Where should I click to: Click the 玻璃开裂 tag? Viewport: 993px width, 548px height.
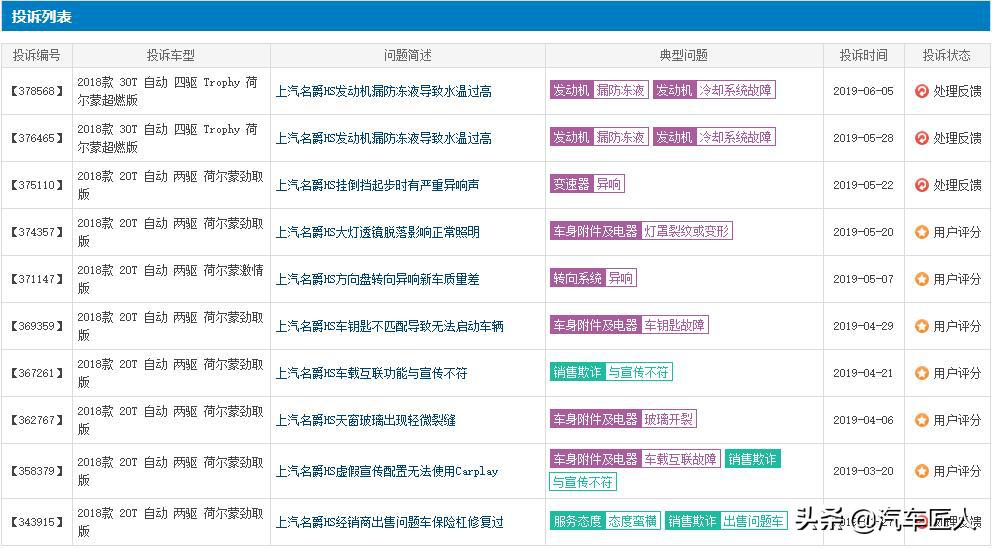click(x=669, y=419)
